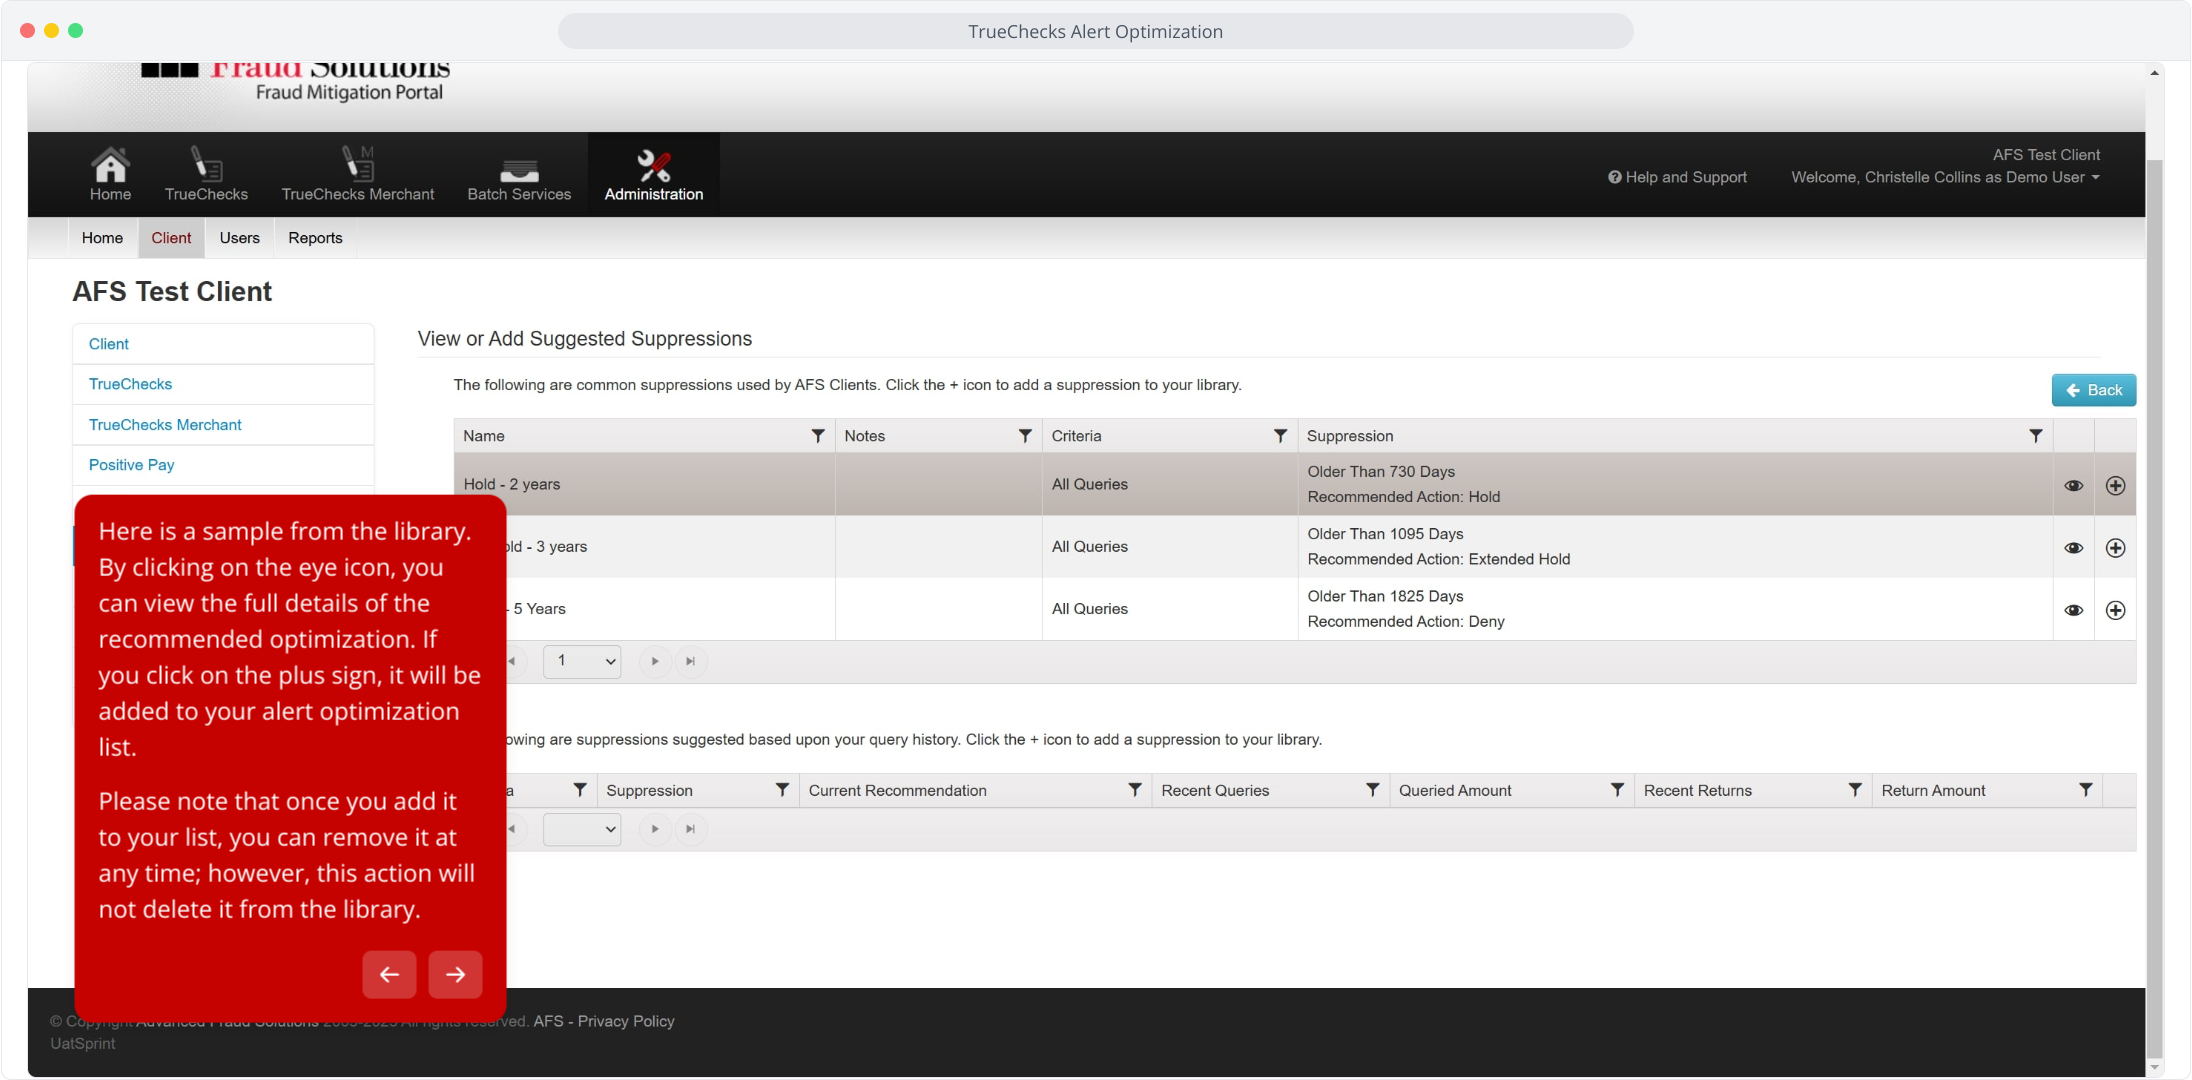
Task: Filter the lower grid Suppression column
Action: [x=782, y=790]
